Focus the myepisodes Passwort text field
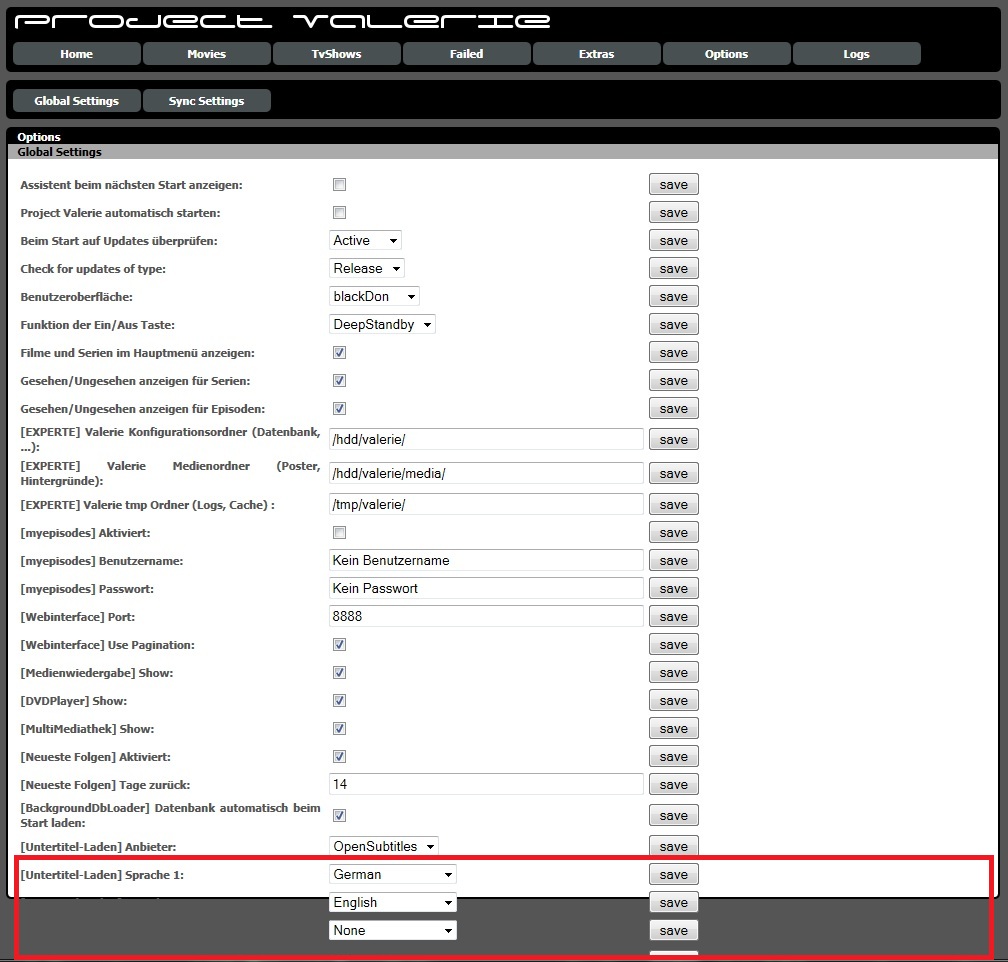This screenshot has height=962, width=1008. coord(486,589)
